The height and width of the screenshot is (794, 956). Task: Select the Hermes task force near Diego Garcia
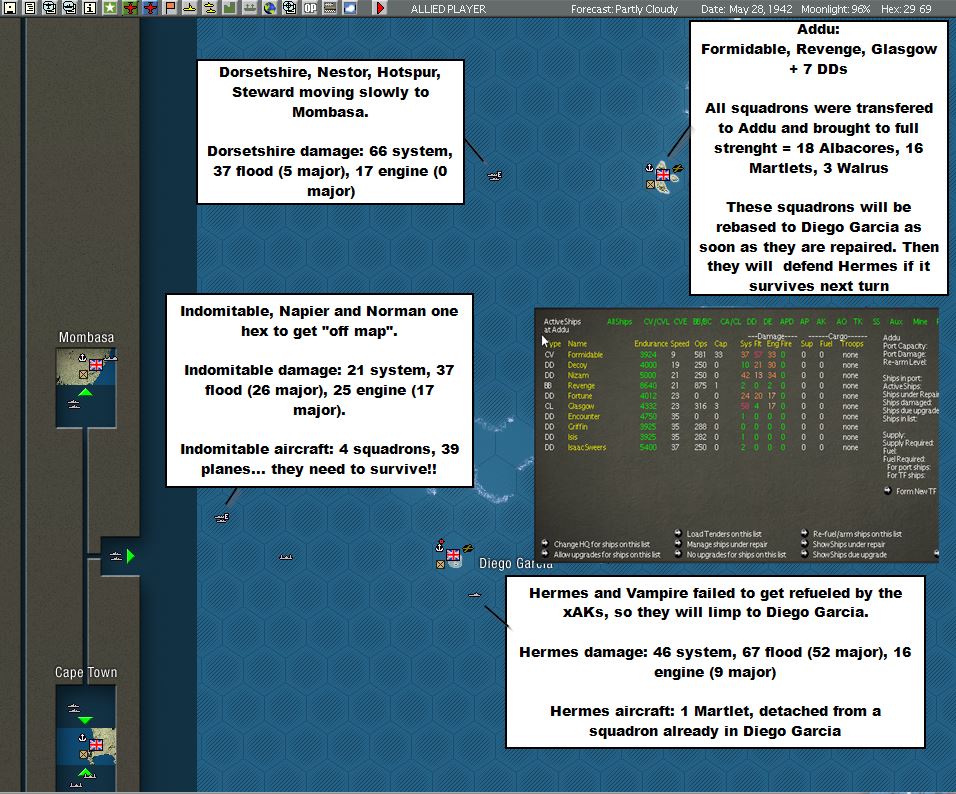474,595
